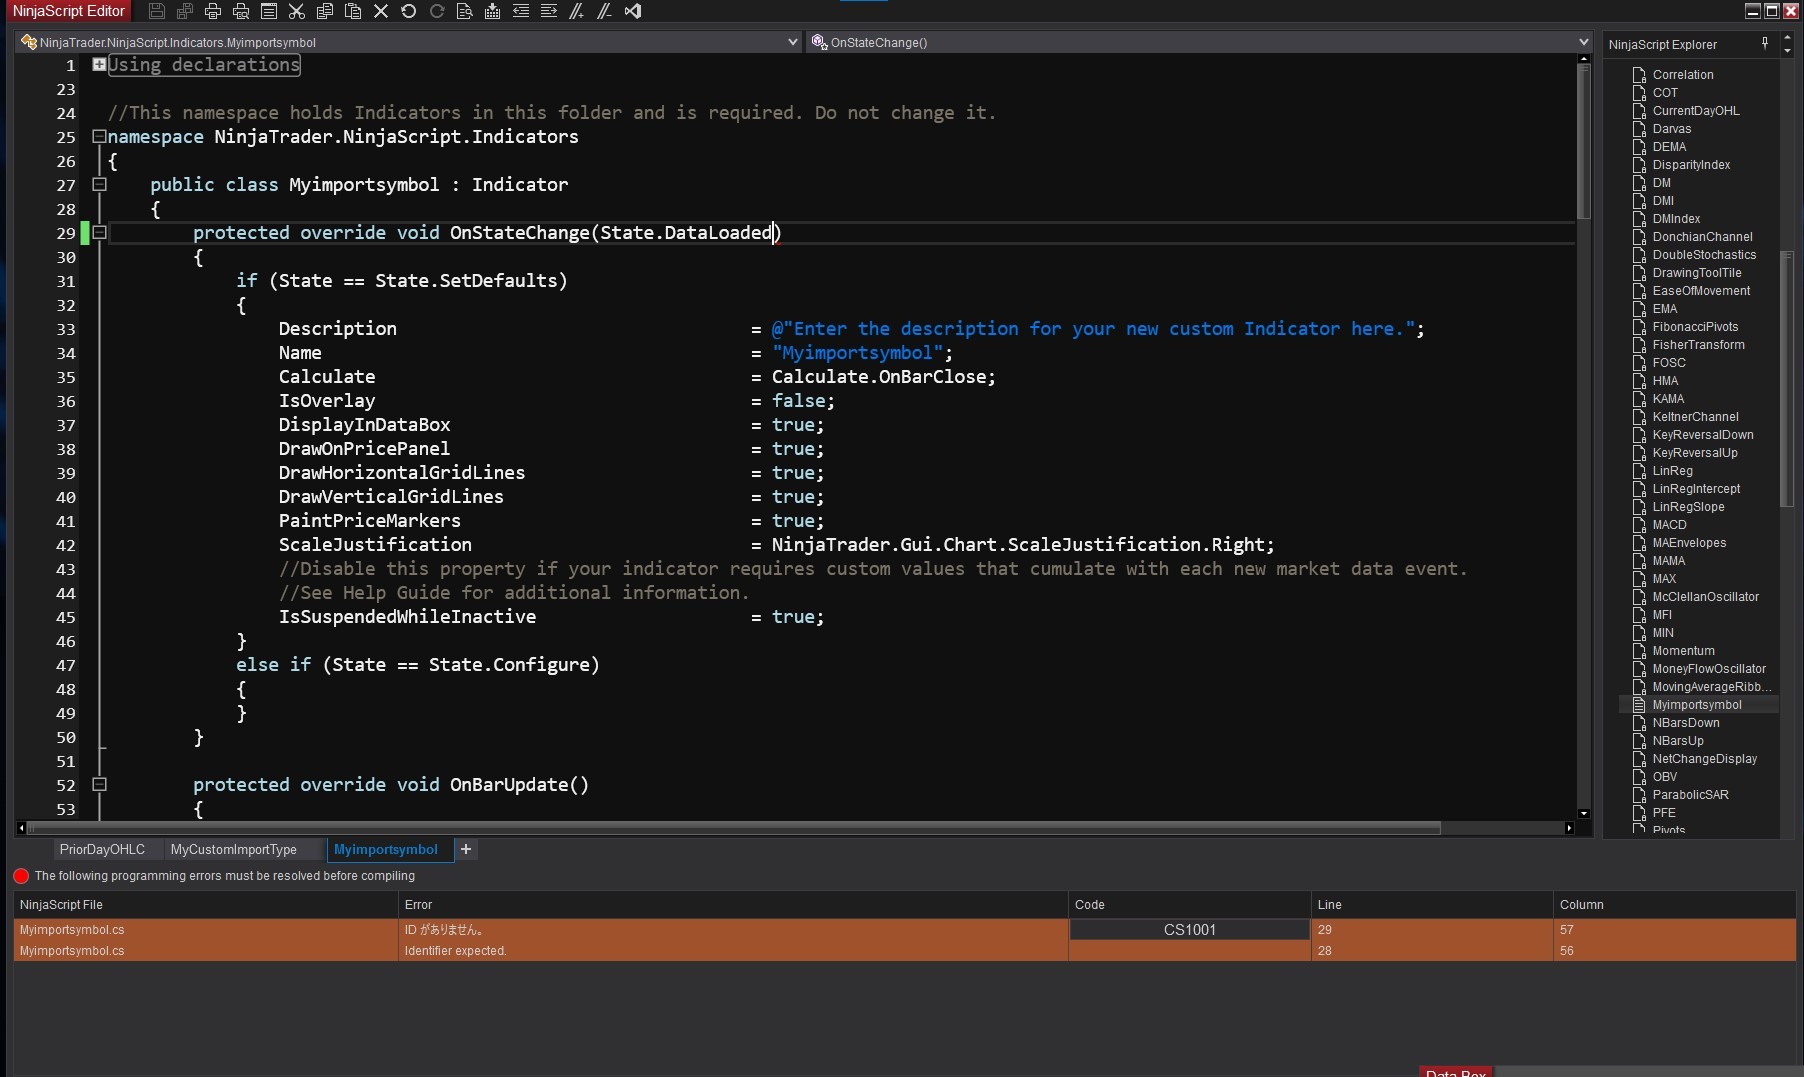Click the Print icon in toolbar
The width and height of the screenshot is (1804, 1077).
point(212,11)
